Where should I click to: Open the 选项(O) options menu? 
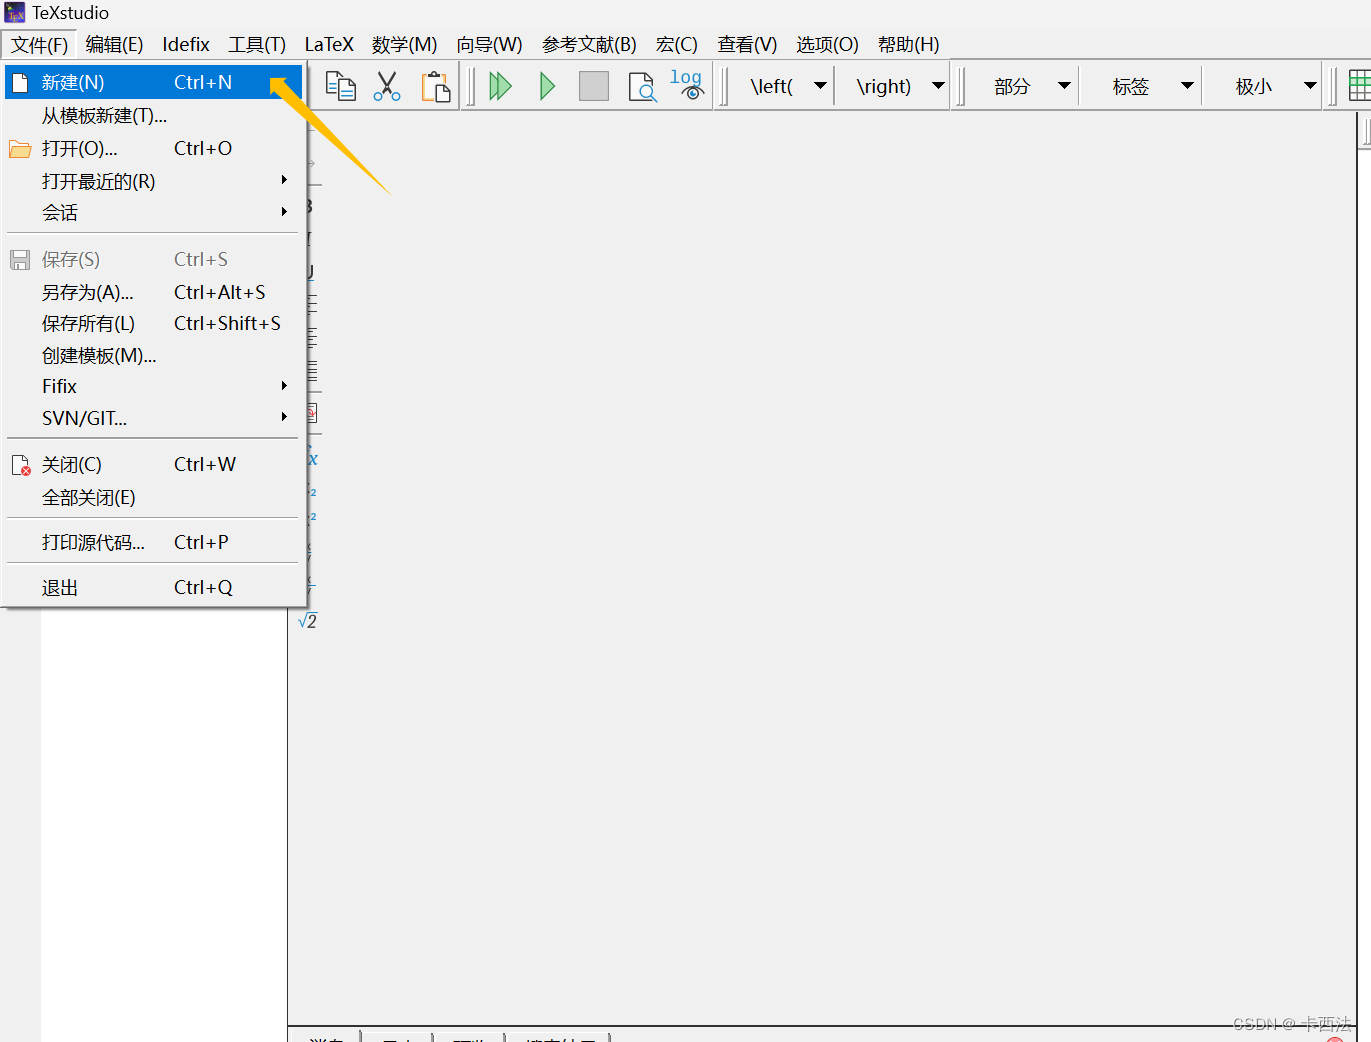point(827,45)
